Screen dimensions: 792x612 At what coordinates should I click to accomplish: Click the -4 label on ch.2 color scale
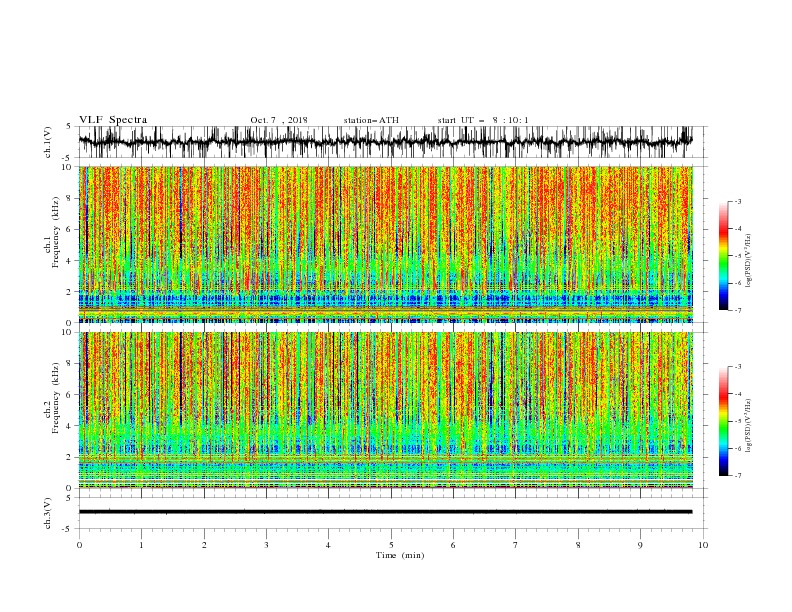click(x=738, y=394)
